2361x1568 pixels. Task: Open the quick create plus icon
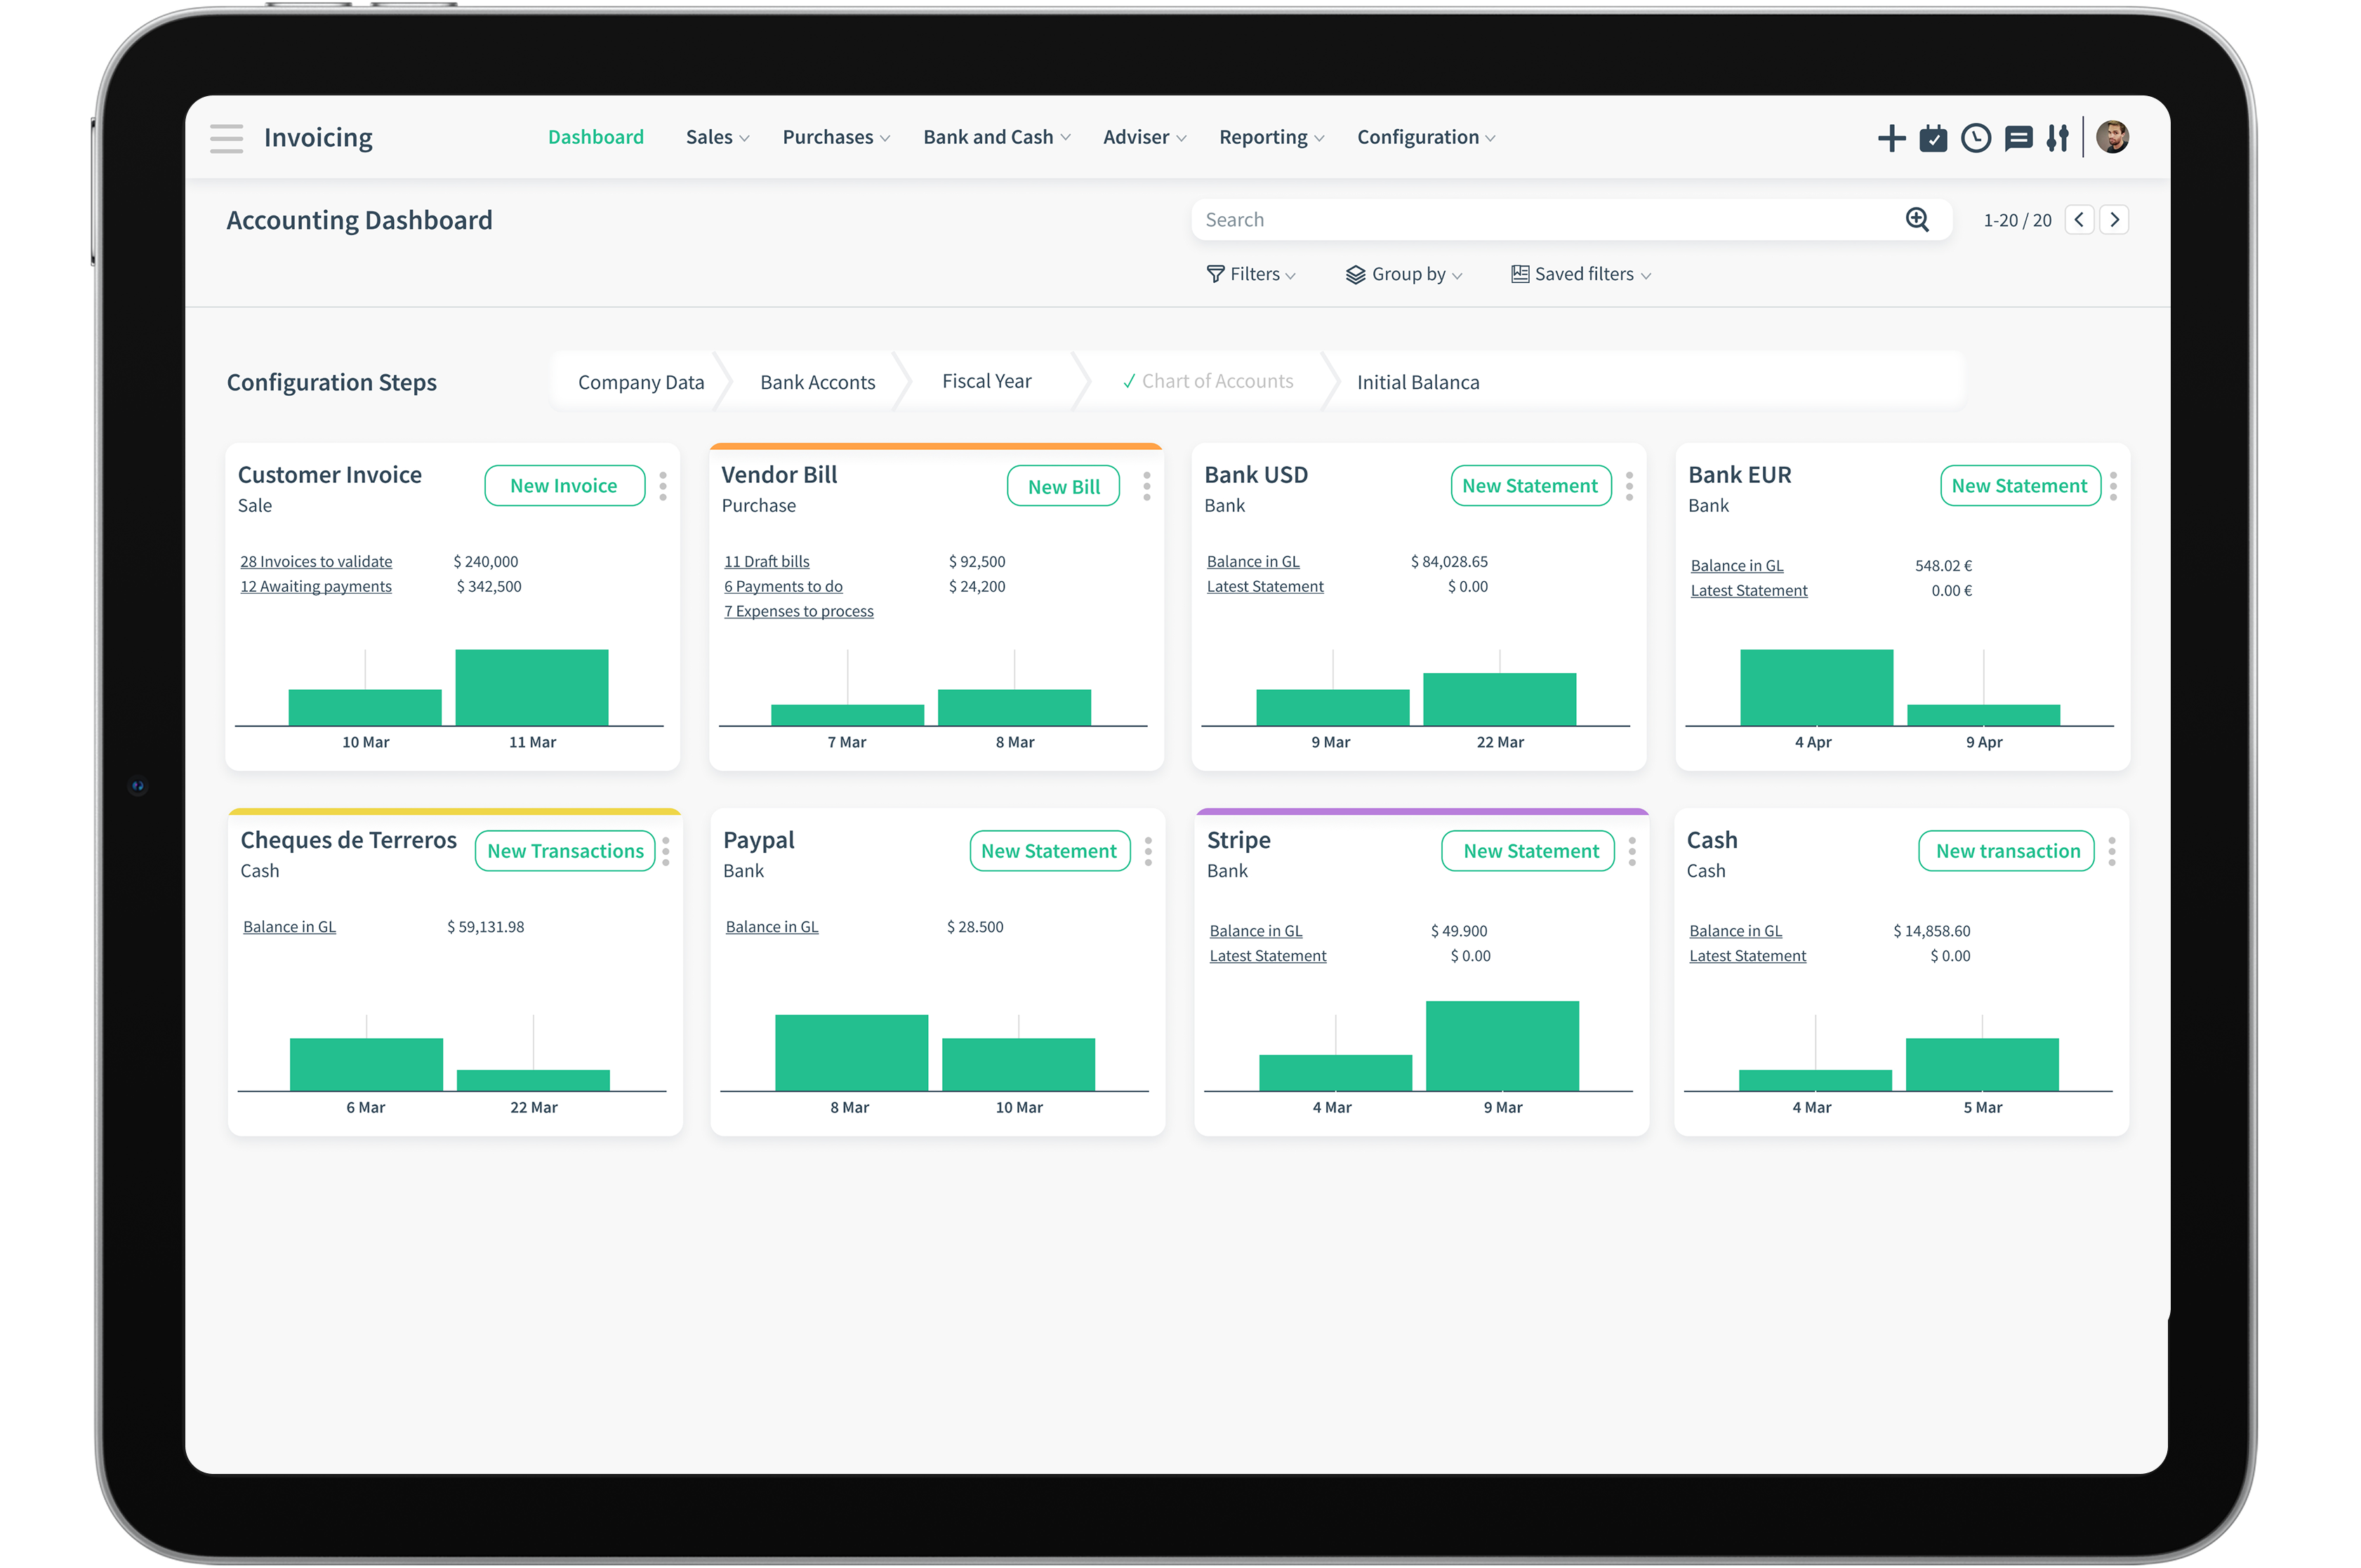[1891, 138]
